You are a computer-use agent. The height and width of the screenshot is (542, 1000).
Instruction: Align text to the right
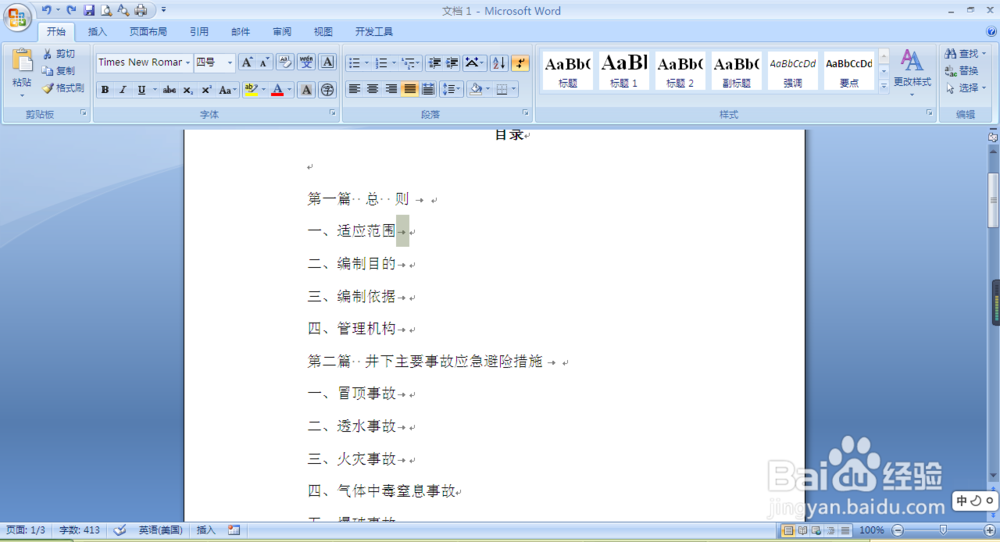[x=391, y=89]
